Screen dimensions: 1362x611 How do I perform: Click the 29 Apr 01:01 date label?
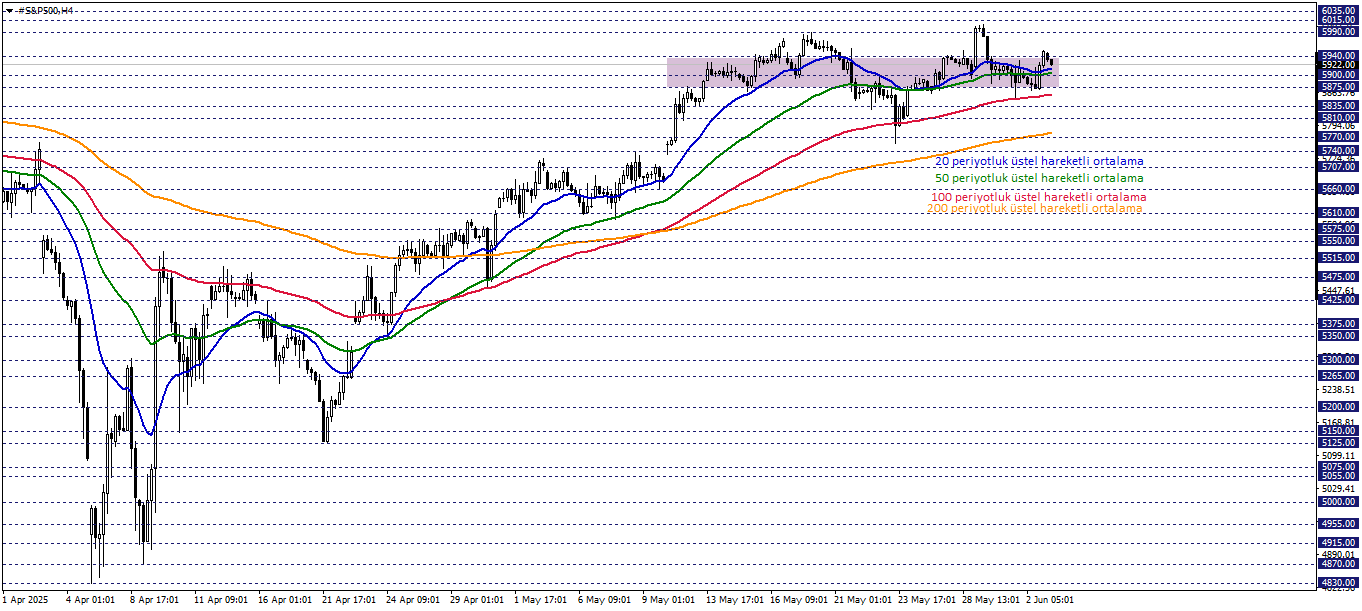pyautogui.click(x=477, y=600)
